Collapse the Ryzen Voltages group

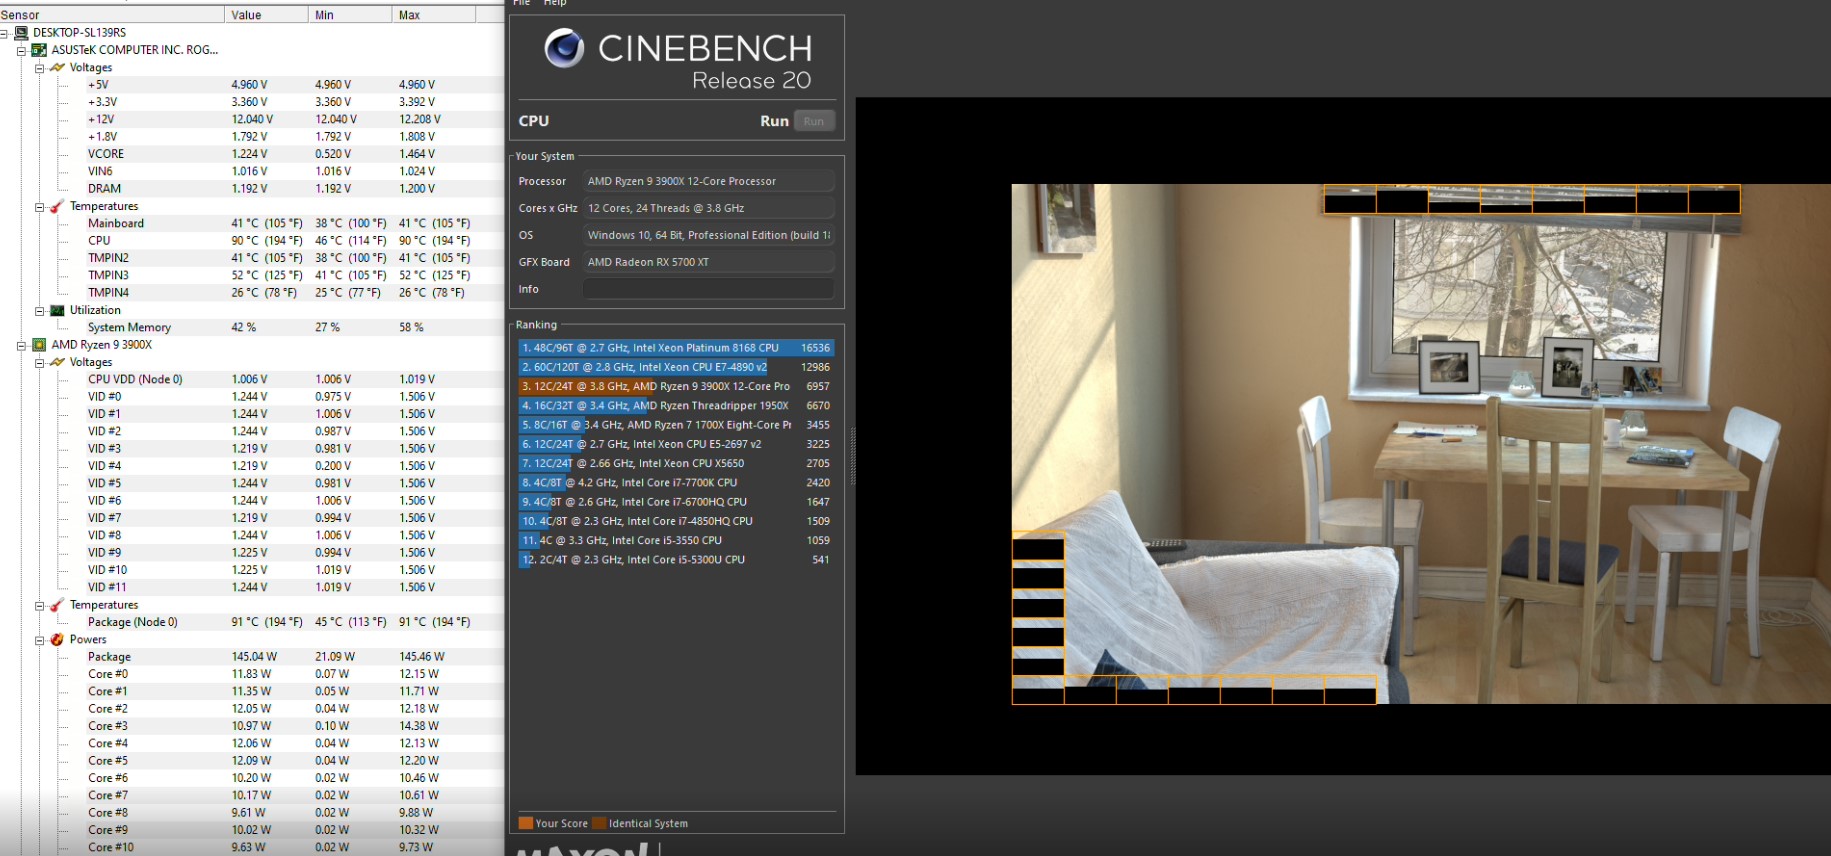click(39, 363)
